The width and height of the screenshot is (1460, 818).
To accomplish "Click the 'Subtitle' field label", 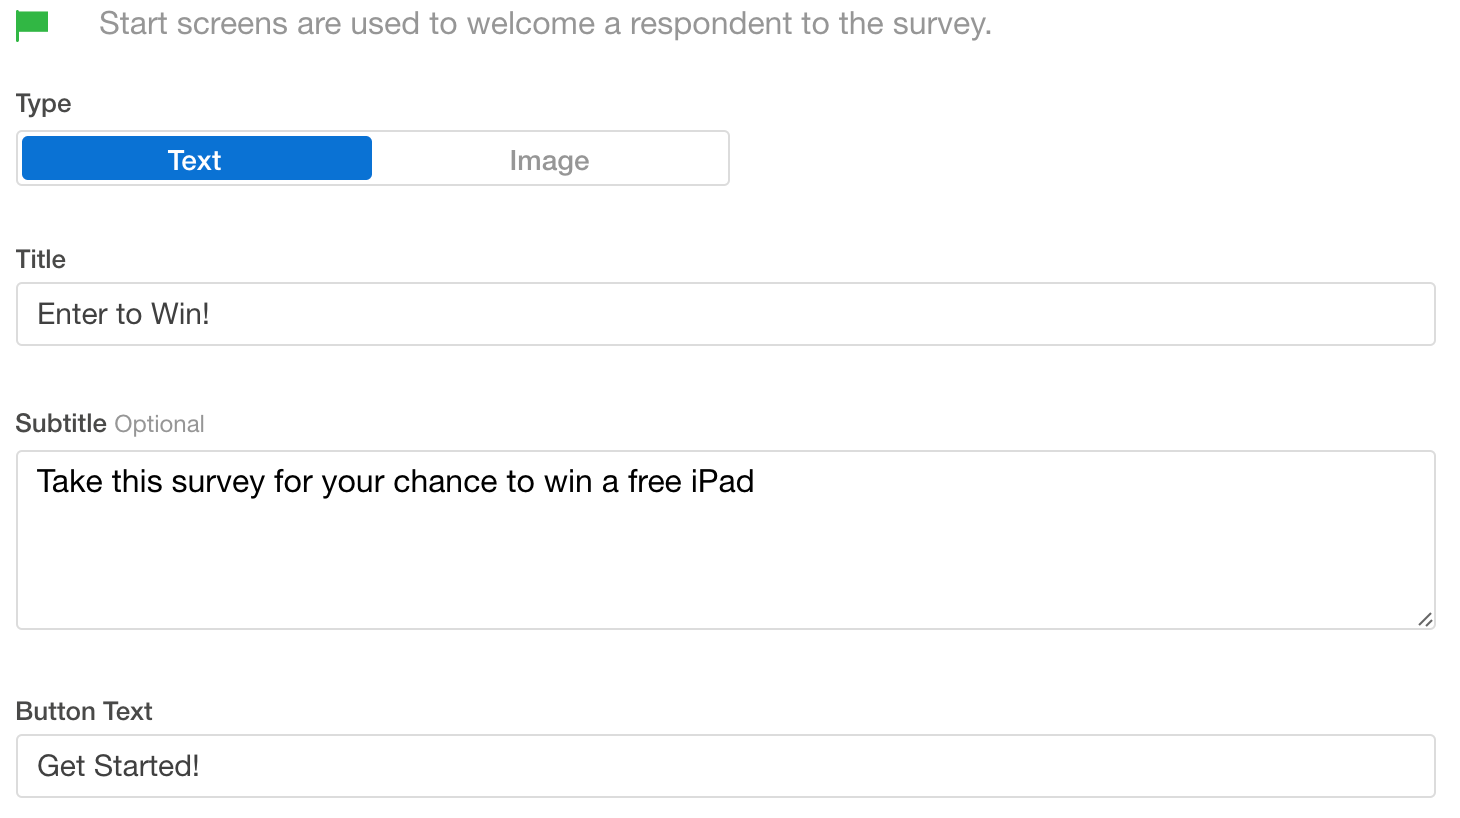I will tap(61, 423).
